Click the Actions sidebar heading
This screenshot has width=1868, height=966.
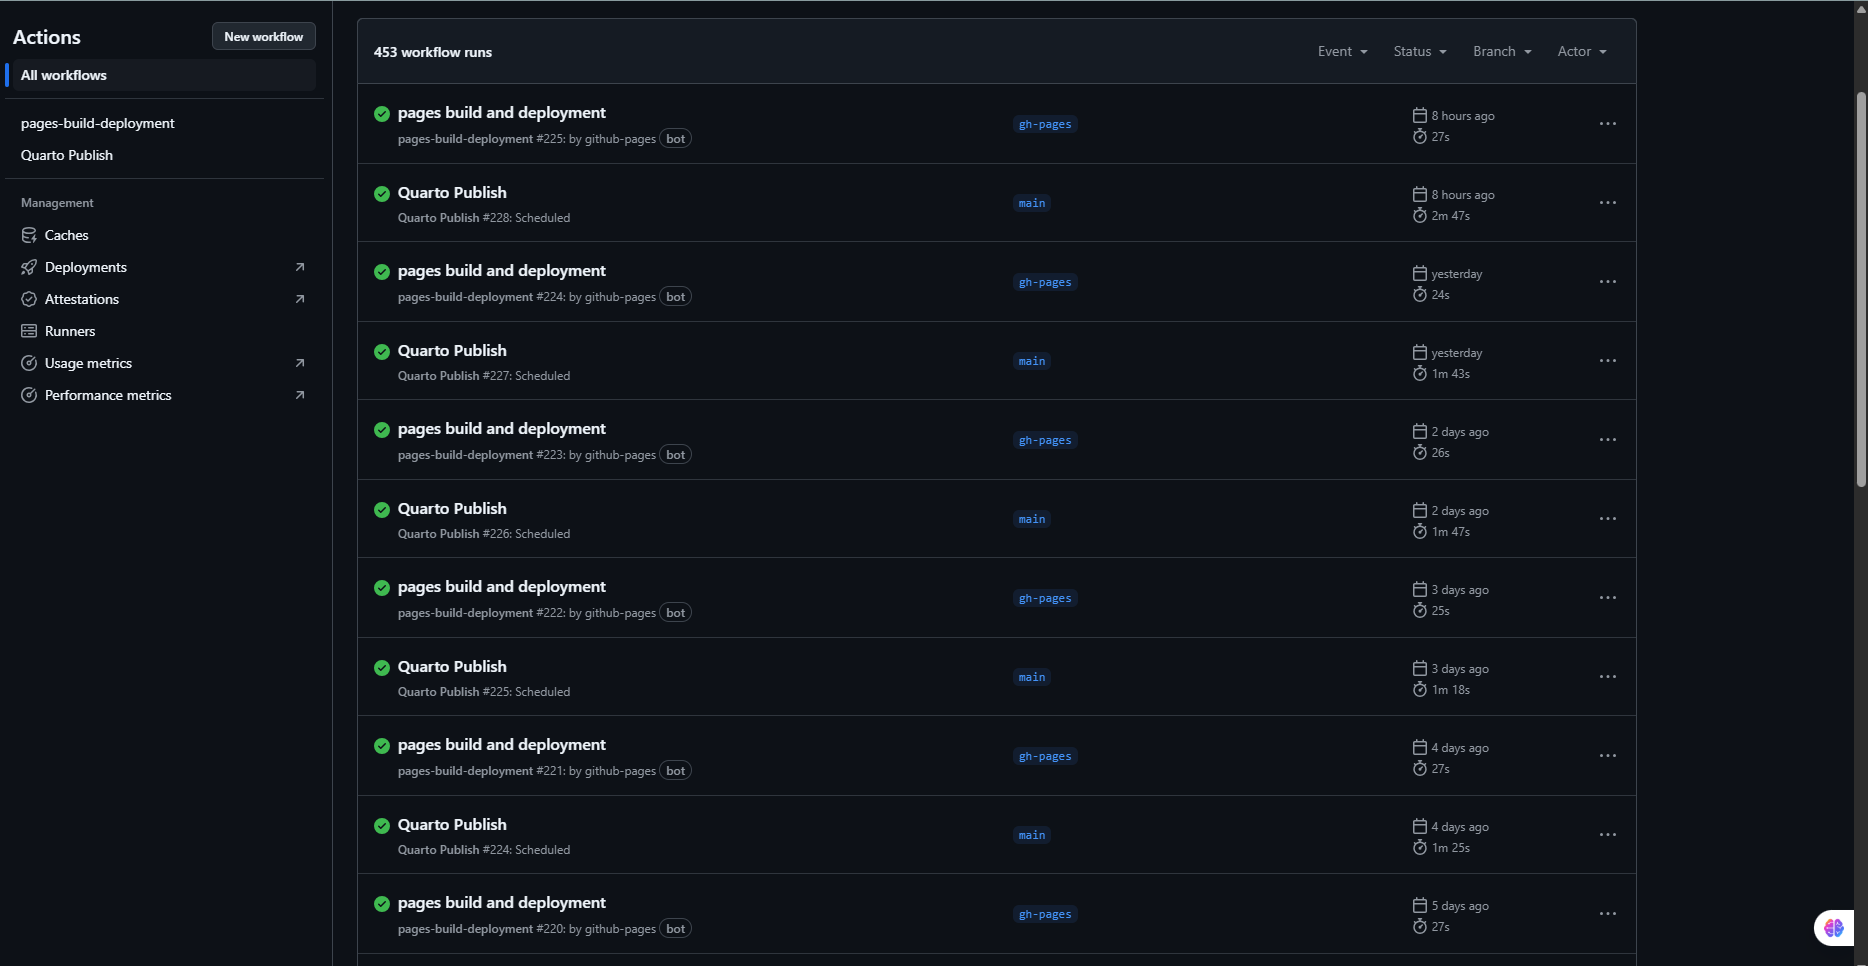[x=47, y=37]
